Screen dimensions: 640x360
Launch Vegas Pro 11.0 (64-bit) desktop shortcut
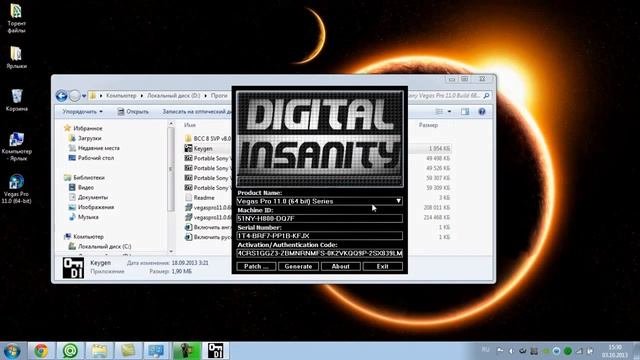tap(16, 189)
